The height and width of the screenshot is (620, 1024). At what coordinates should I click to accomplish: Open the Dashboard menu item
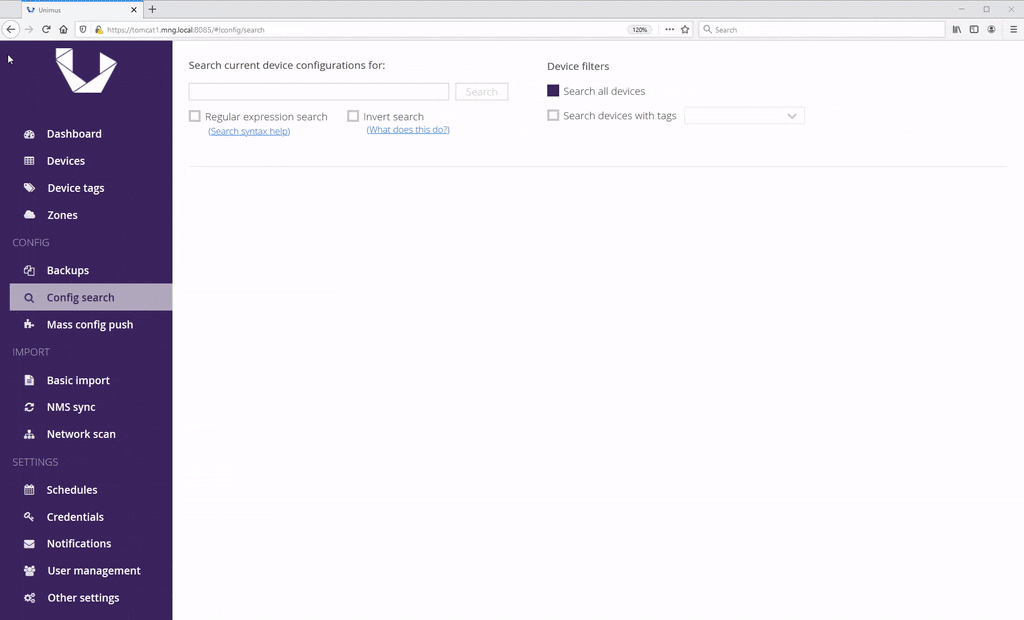(x=74, y=134)
